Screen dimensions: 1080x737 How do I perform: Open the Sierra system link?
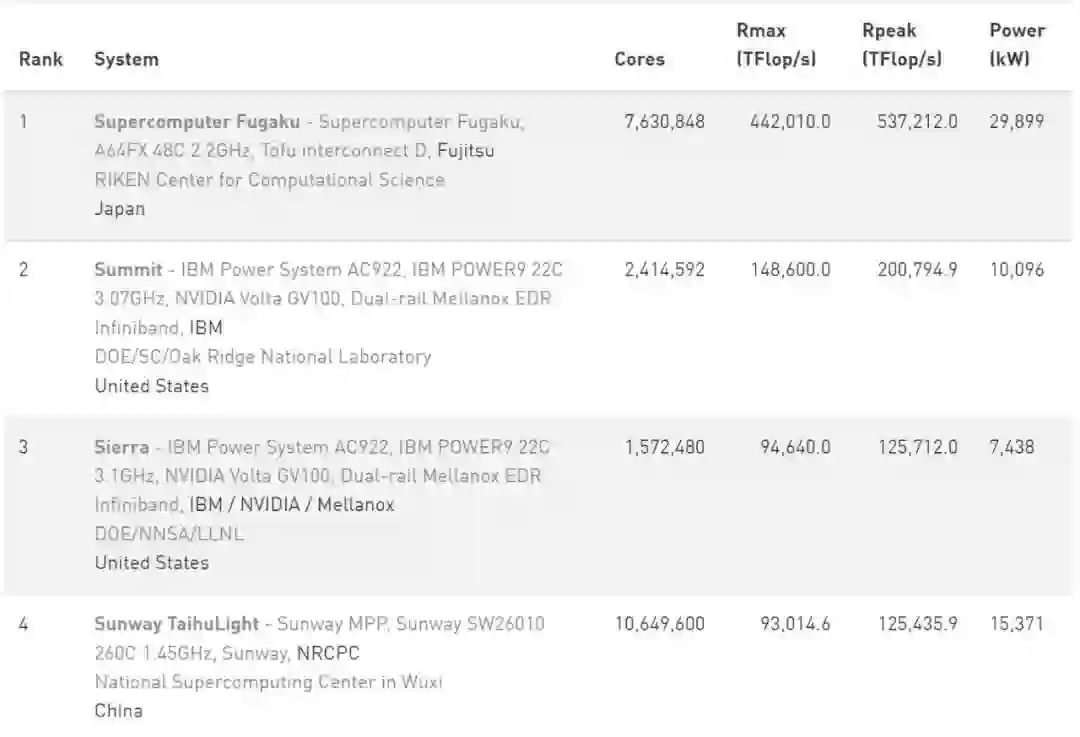click(x=124, y=447)
